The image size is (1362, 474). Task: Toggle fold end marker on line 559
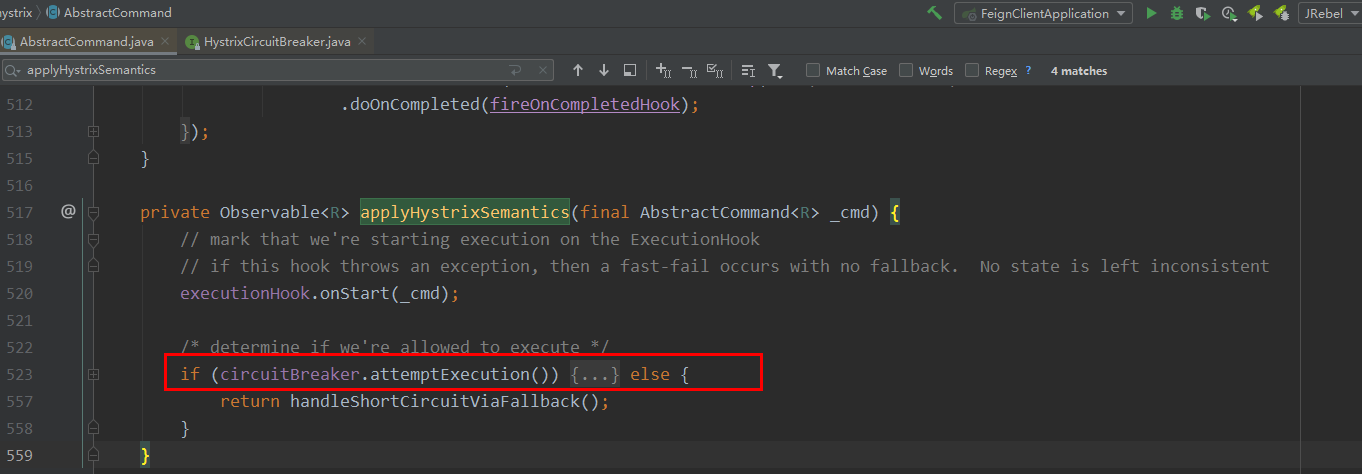tap(93, 455)
